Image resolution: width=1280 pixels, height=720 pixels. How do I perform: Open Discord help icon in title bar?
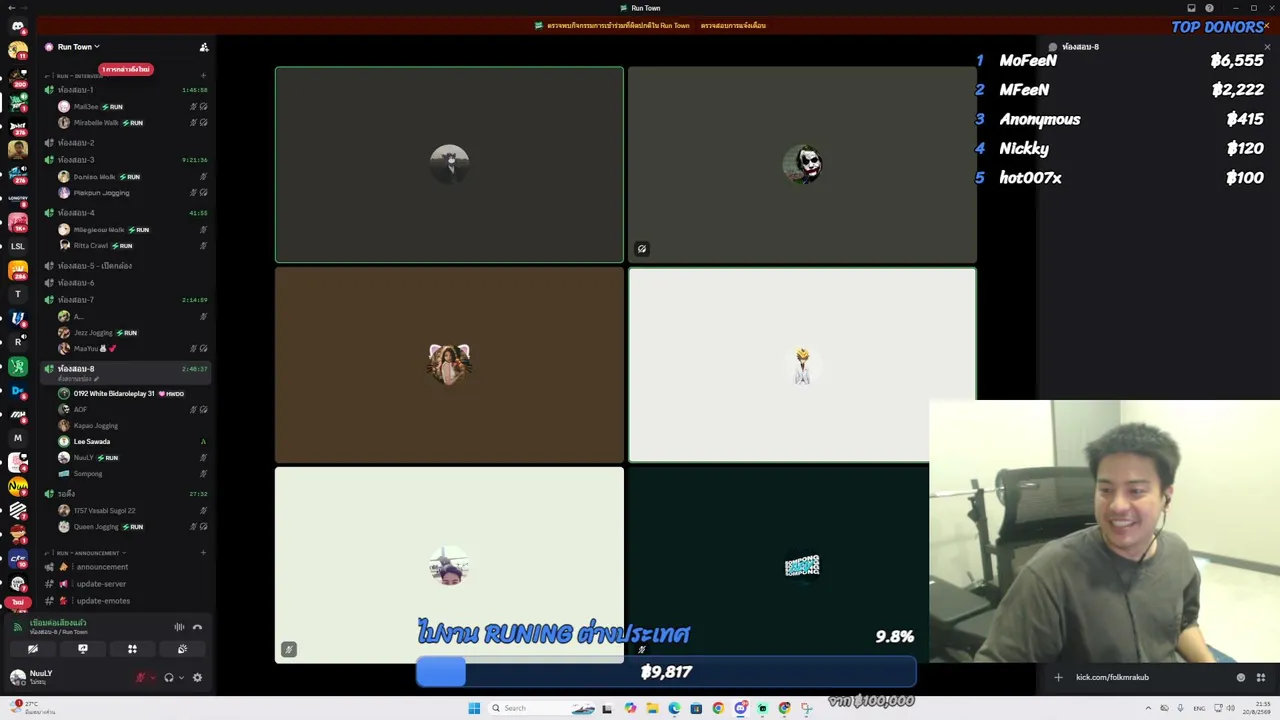click(x=1209, y=8)
